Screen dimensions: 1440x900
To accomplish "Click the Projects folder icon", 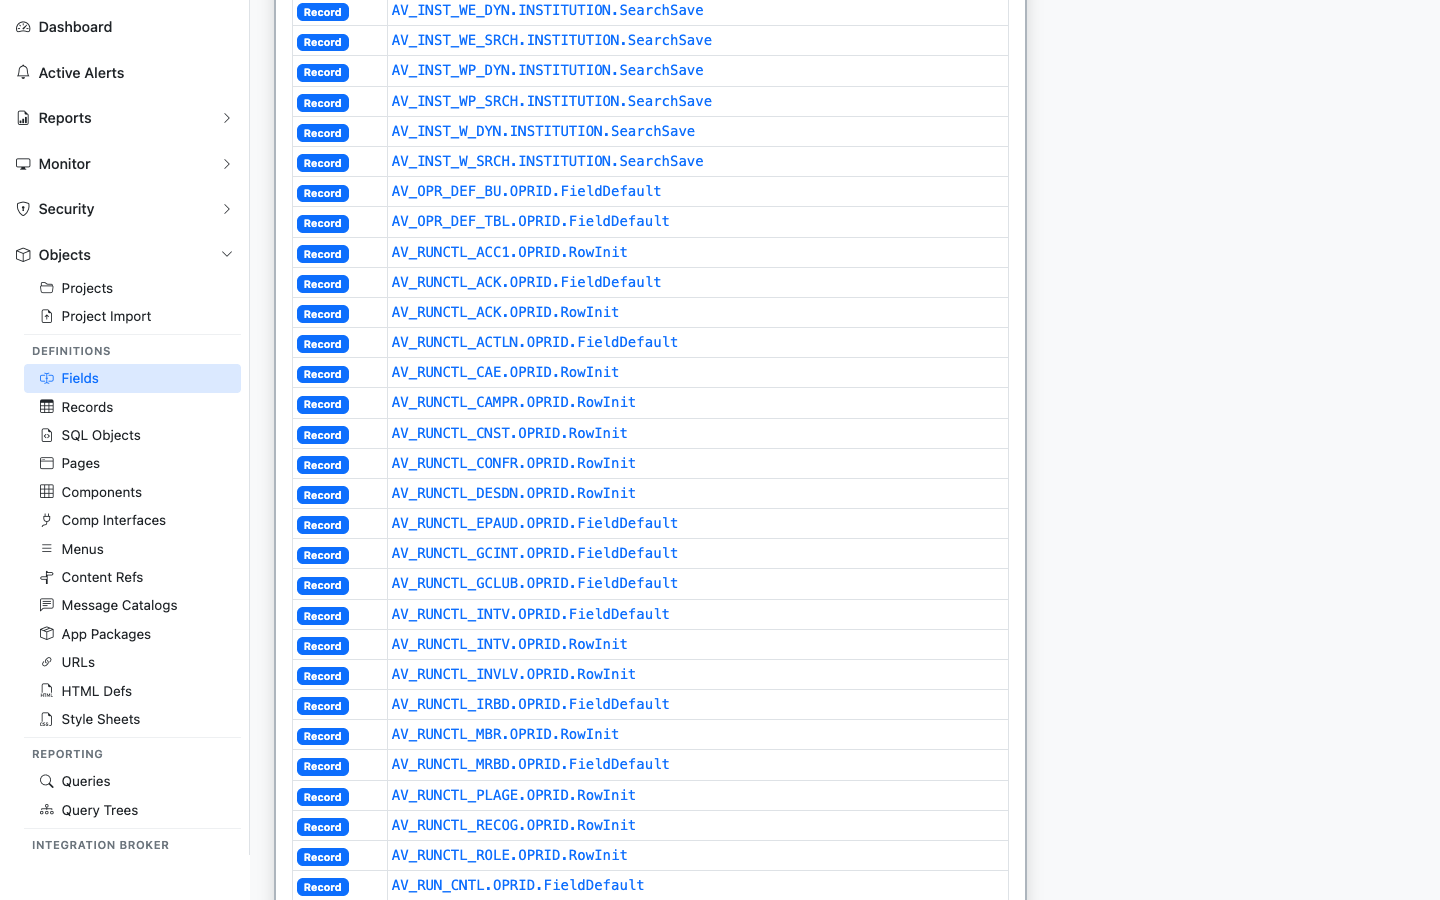I will pyautogui.click(x=47, y=288).
